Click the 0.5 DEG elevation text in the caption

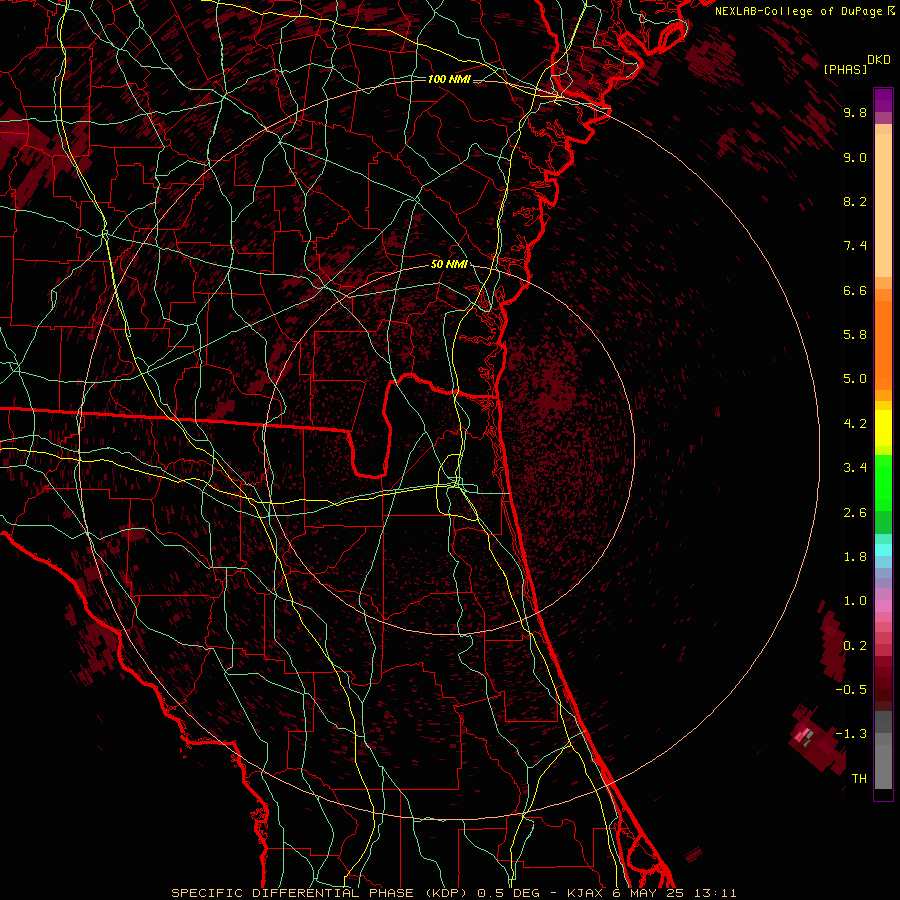pos(509,893)
